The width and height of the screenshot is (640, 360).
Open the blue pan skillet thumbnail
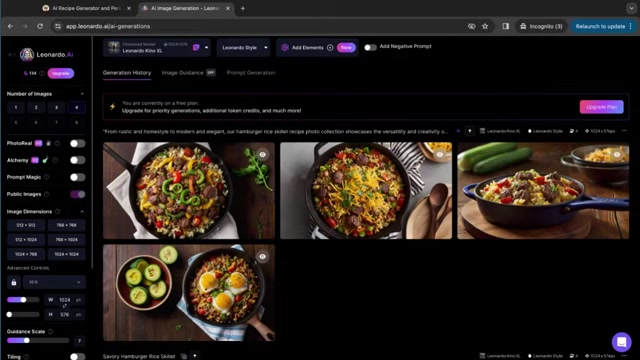(543, 191)
